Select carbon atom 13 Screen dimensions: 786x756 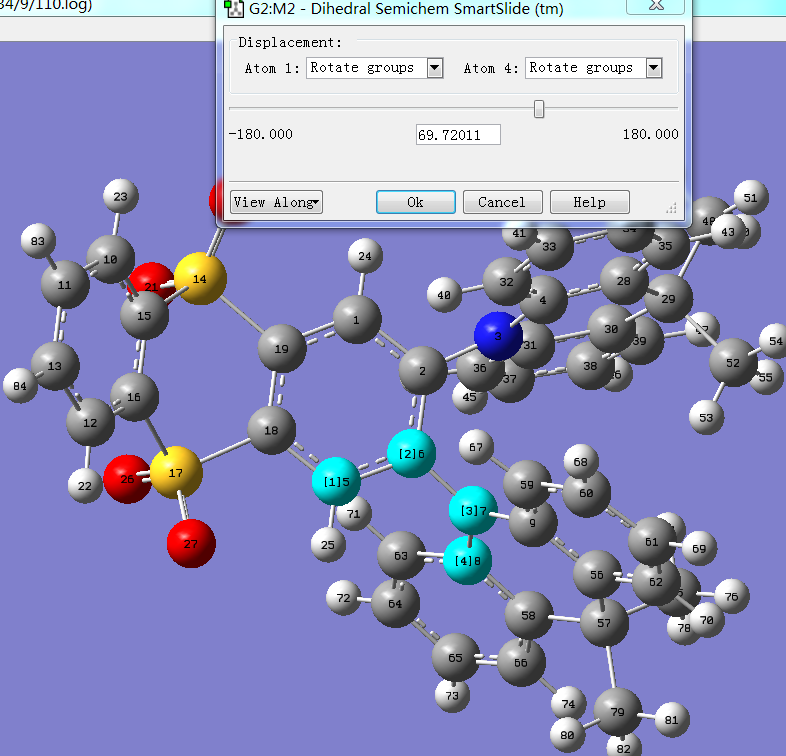pyautogui.click(x=55, y=366)
